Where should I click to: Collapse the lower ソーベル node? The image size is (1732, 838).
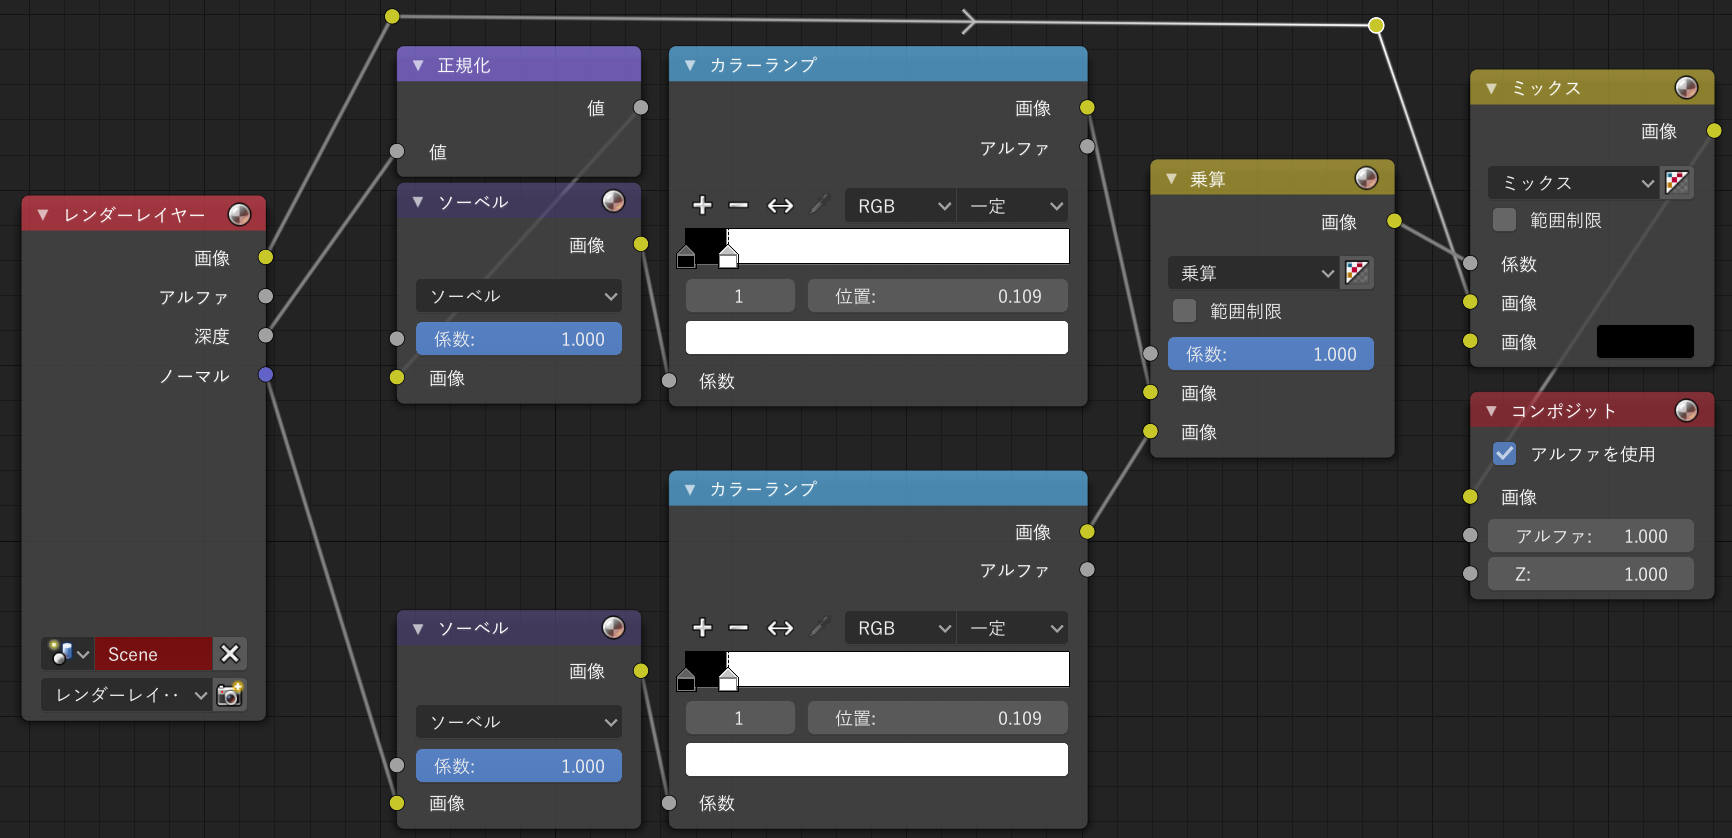pos(418,628)
